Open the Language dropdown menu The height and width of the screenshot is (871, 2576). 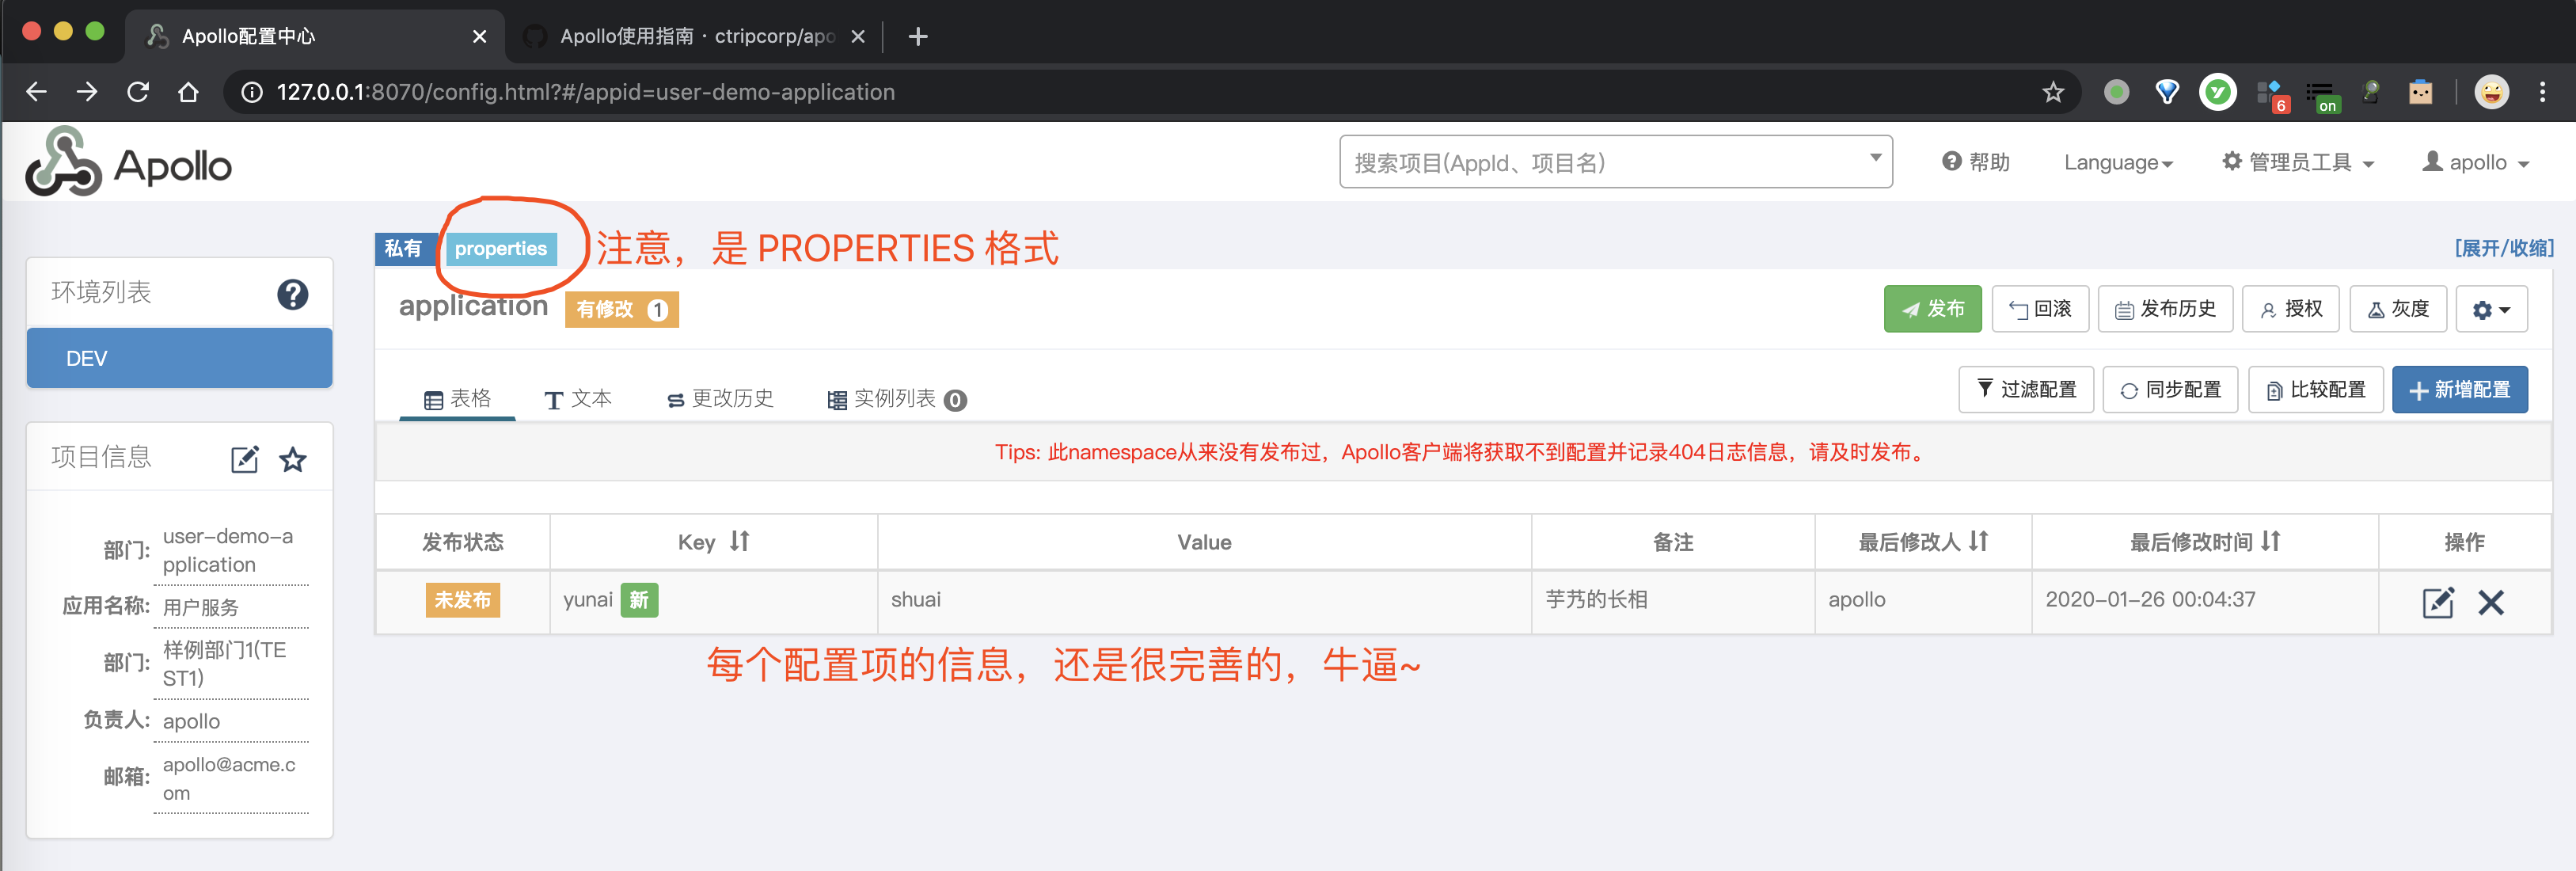pos(2117,163)
